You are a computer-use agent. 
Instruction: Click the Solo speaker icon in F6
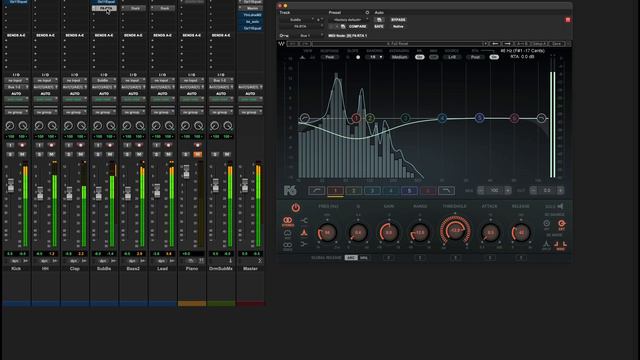[560, 206]
